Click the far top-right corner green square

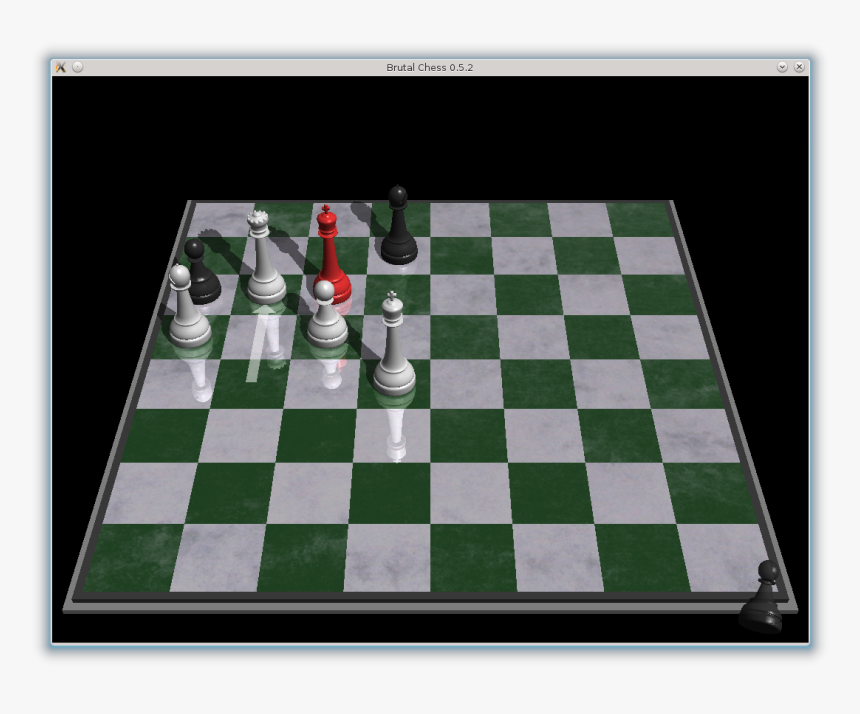636,219
